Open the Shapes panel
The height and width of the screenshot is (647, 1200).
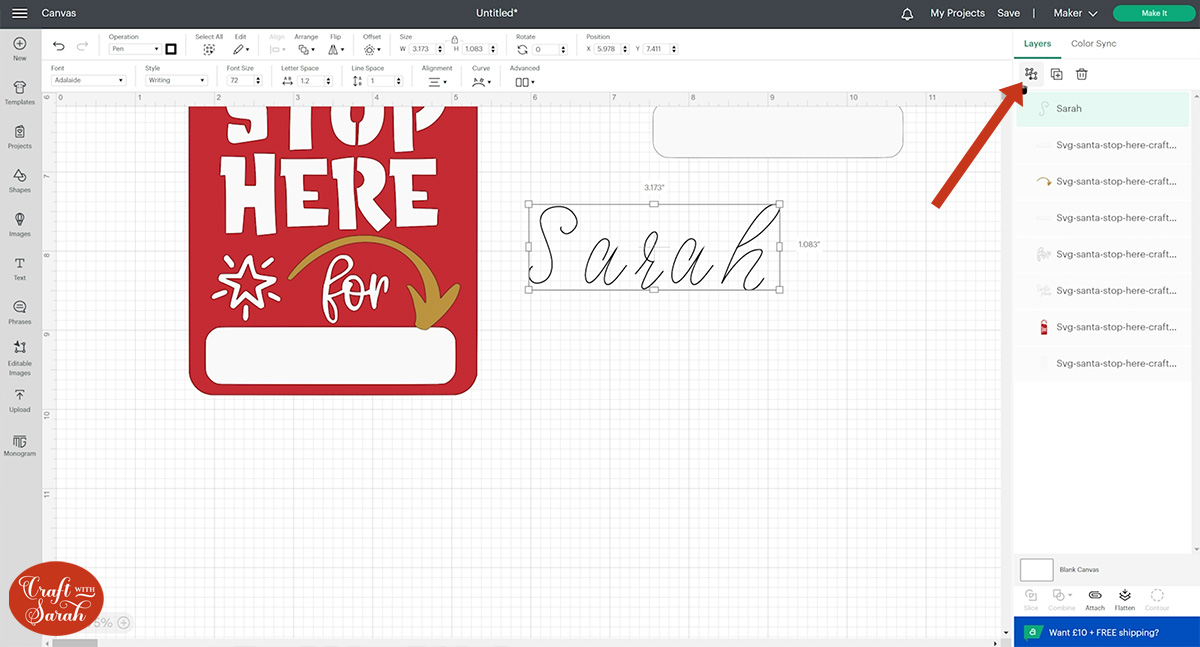[x=20, y=180]
